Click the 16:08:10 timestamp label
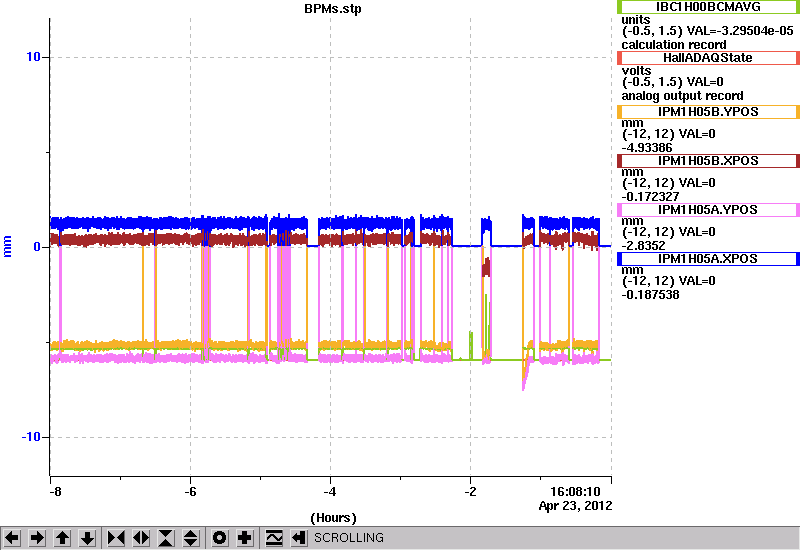Screen dimensions: 800x550 [x=575, y=492]
